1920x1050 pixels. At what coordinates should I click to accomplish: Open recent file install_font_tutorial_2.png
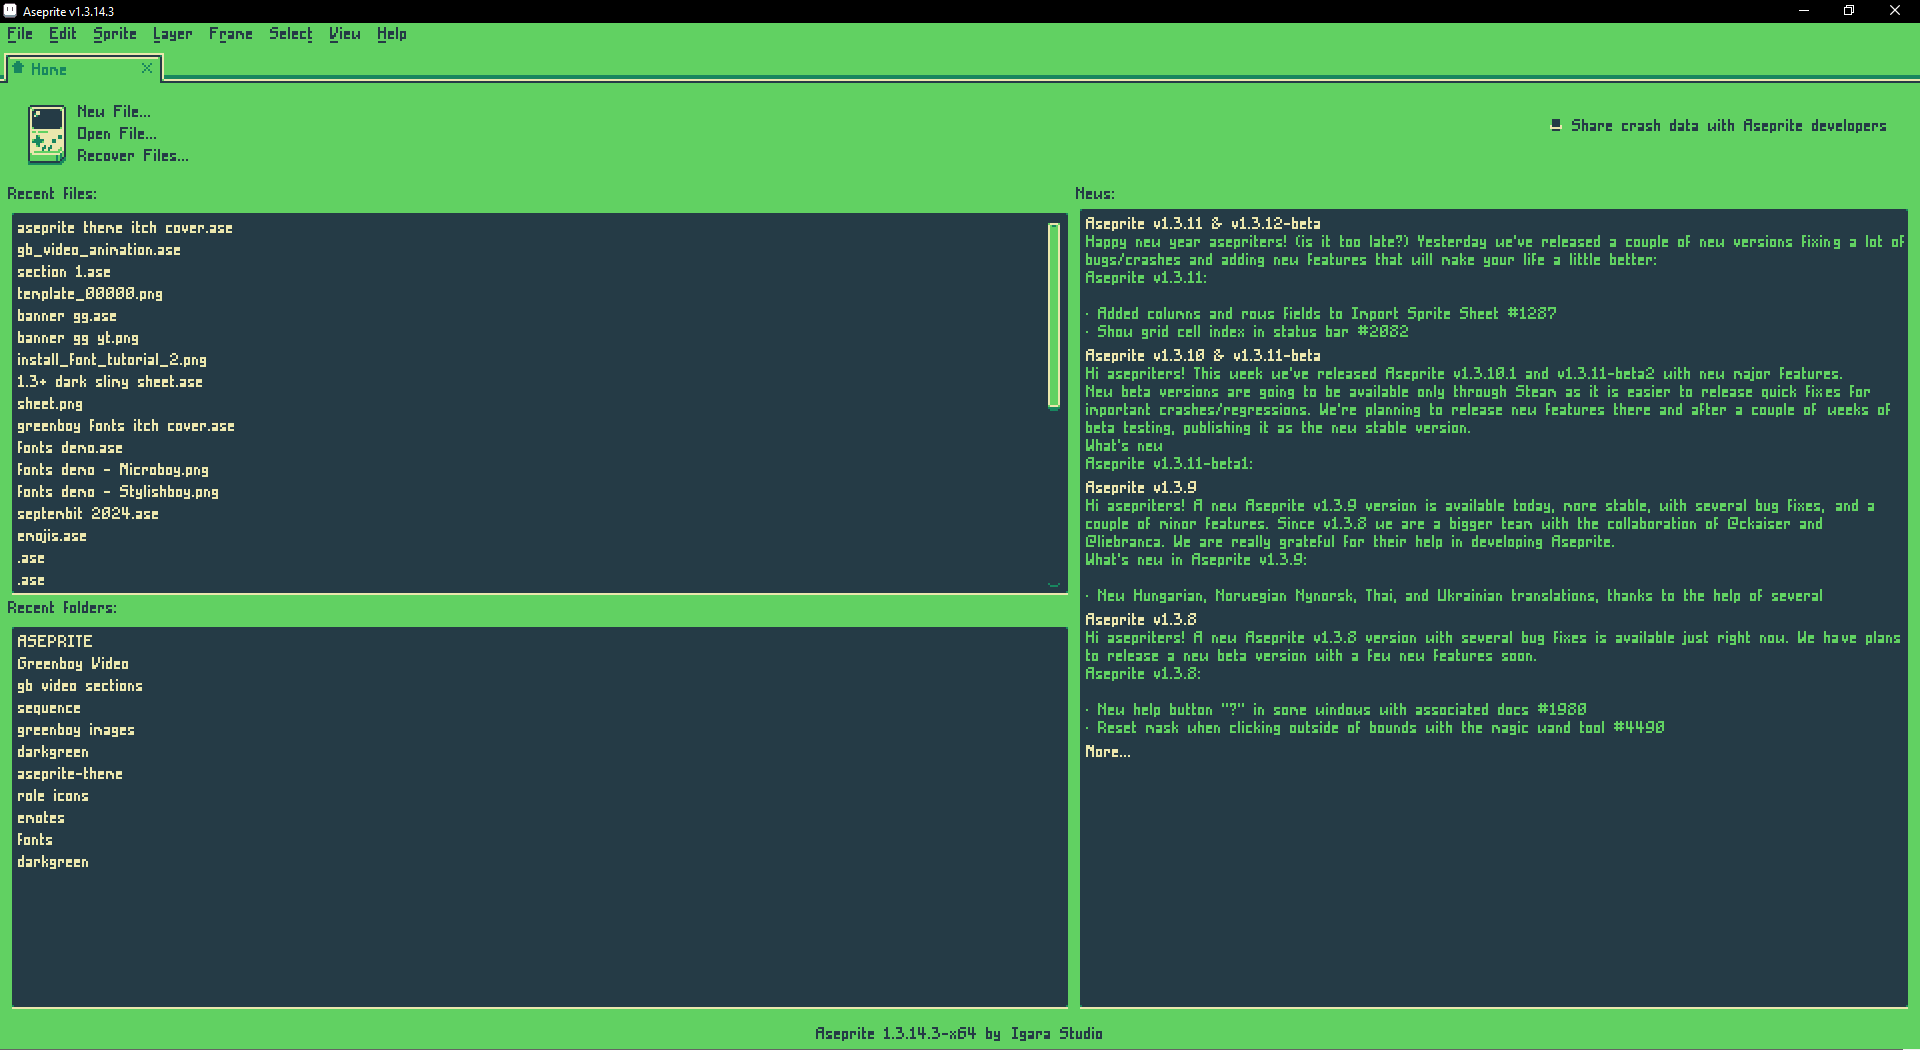click(x=112, y=360)
